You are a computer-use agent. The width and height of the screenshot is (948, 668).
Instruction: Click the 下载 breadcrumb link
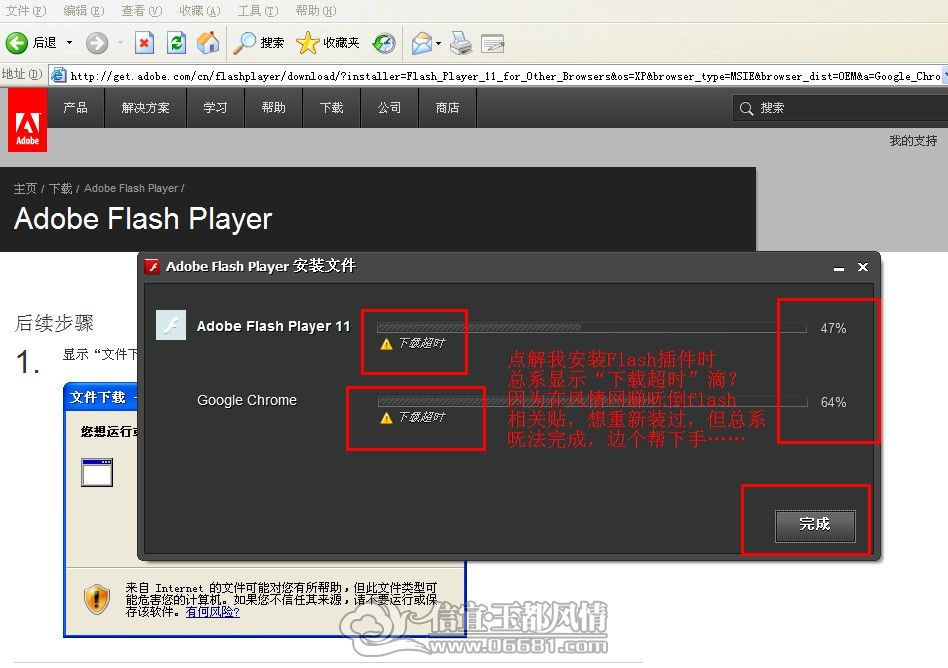[x=60, y=189]
